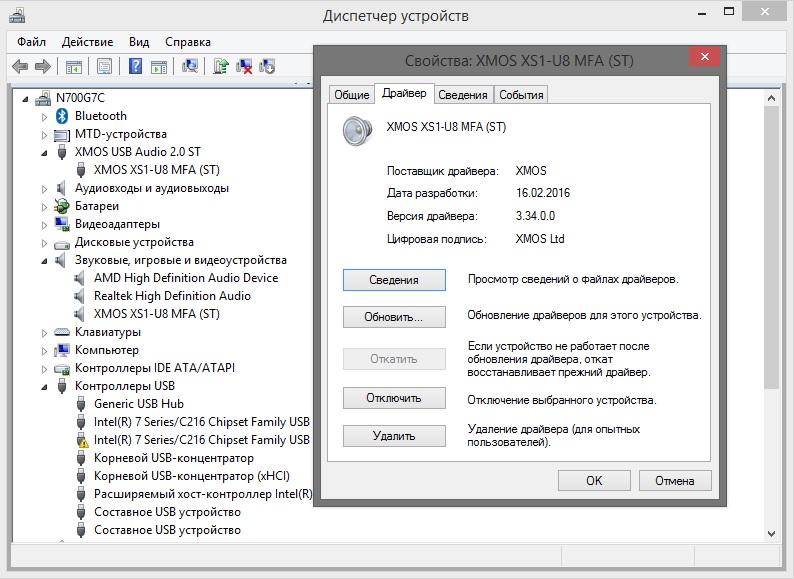Expand the Клавиатуры node

point(45,333)
